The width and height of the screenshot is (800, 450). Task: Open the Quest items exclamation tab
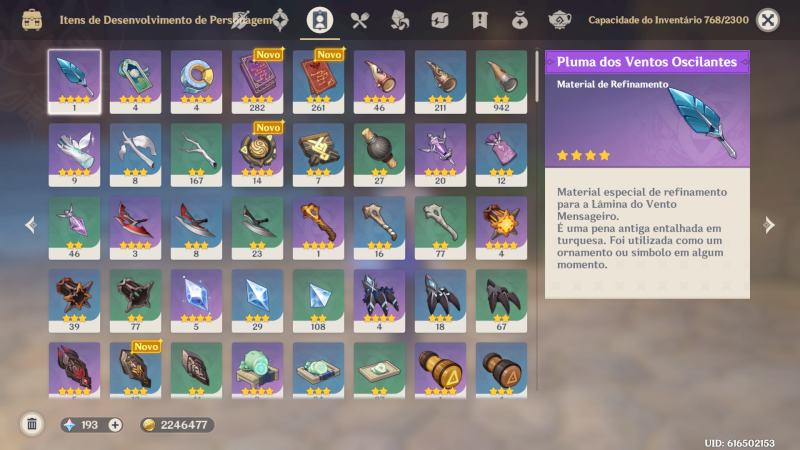tap(480, 20)
